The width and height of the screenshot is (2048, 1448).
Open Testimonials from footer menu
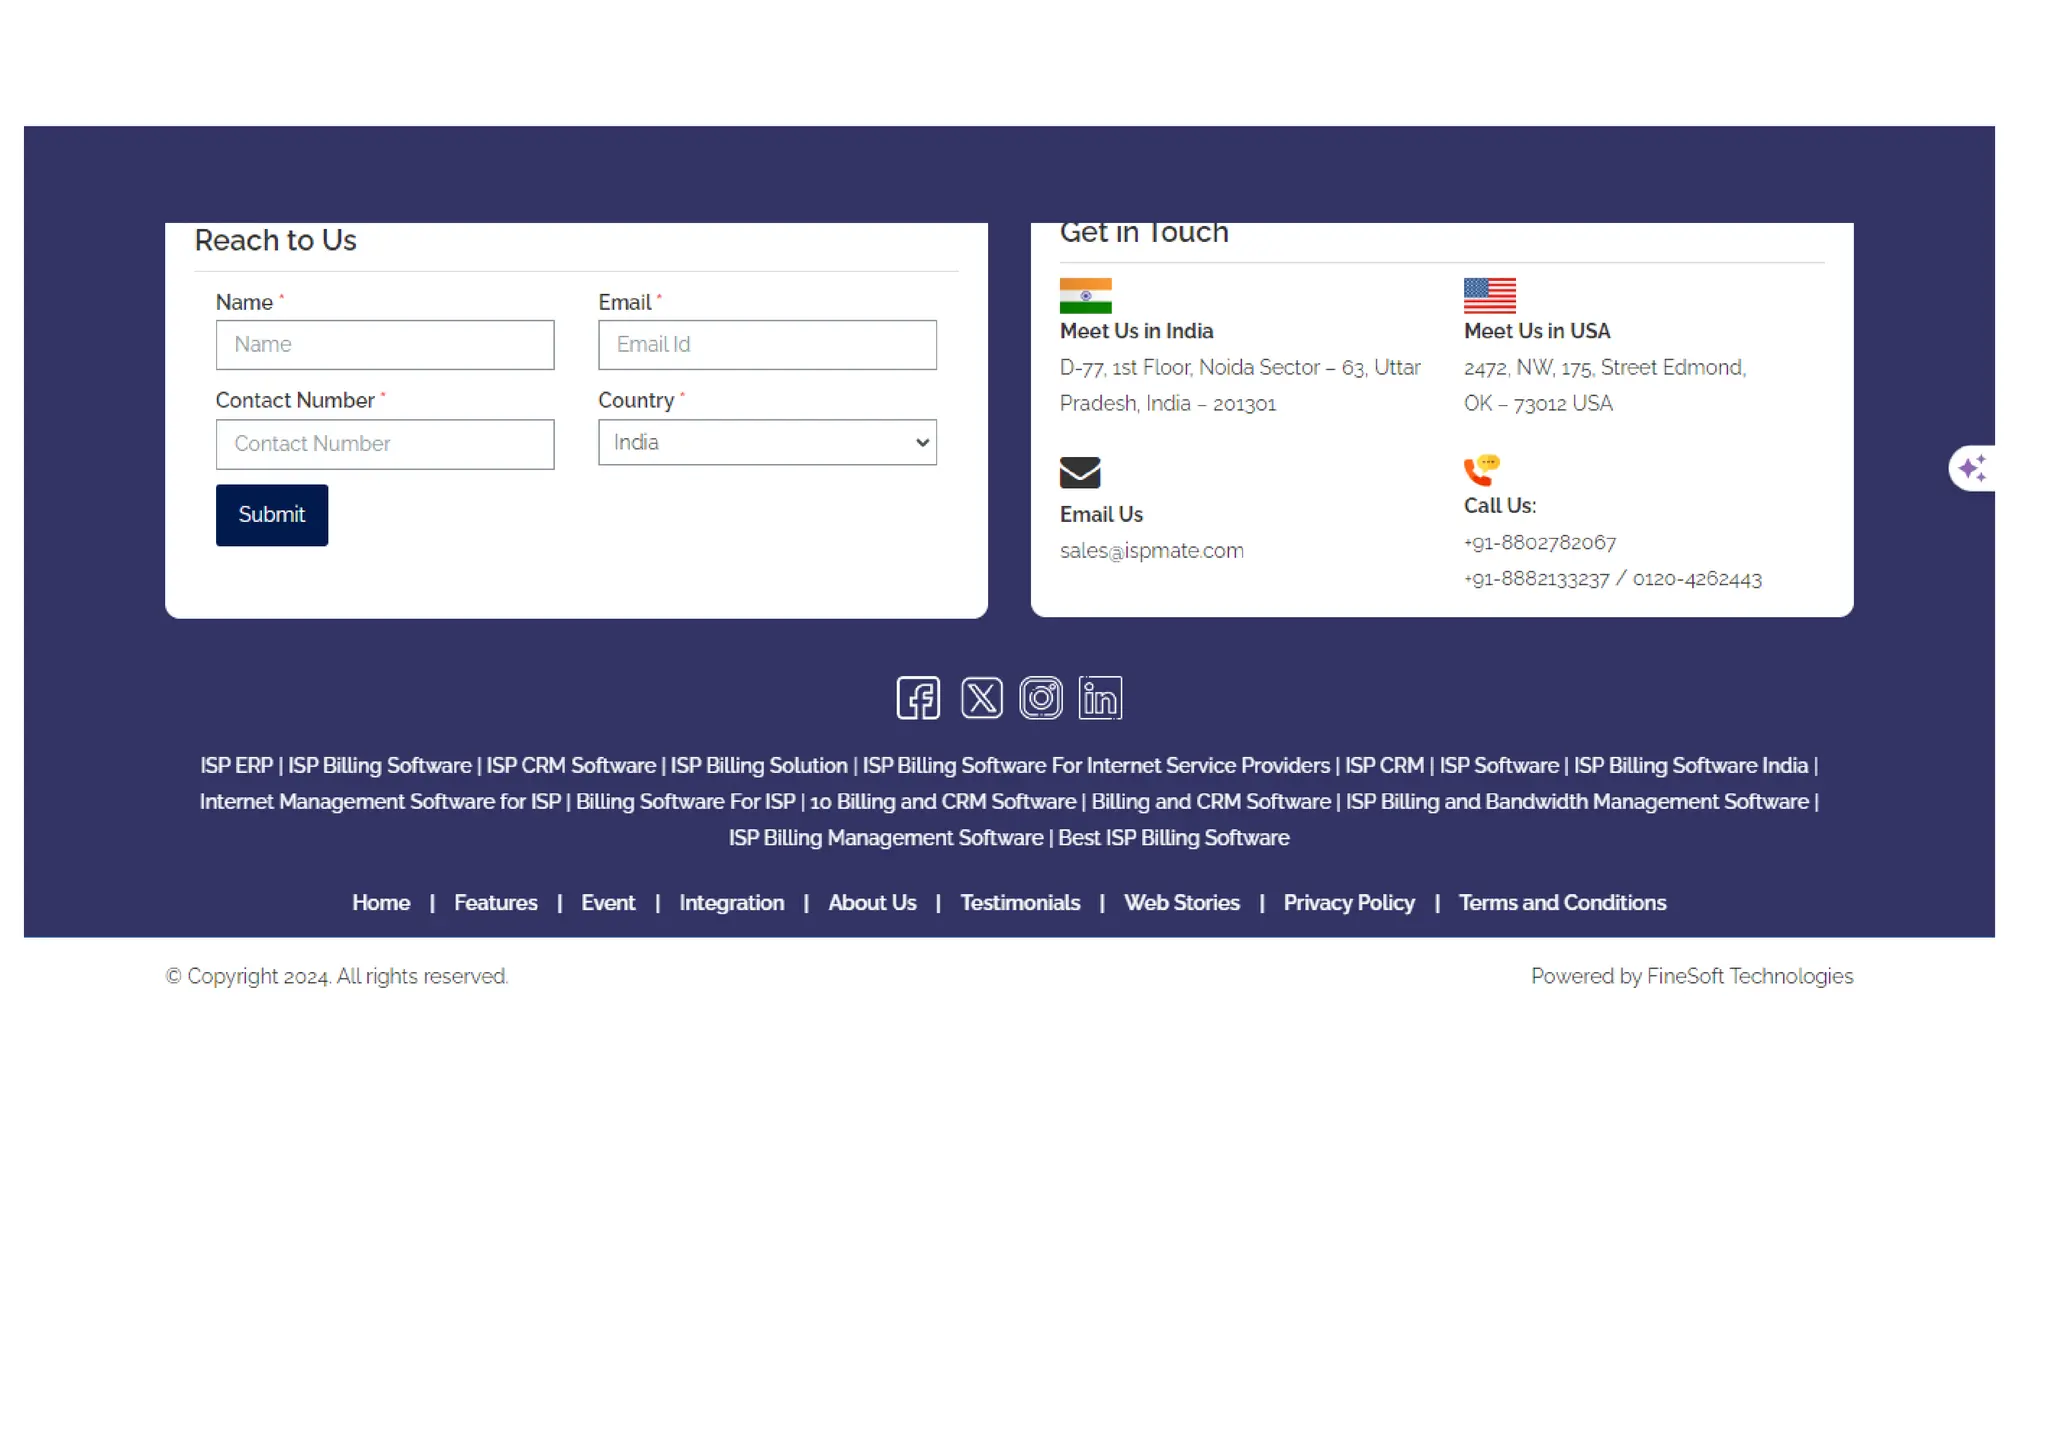(x=1019, y=903)
